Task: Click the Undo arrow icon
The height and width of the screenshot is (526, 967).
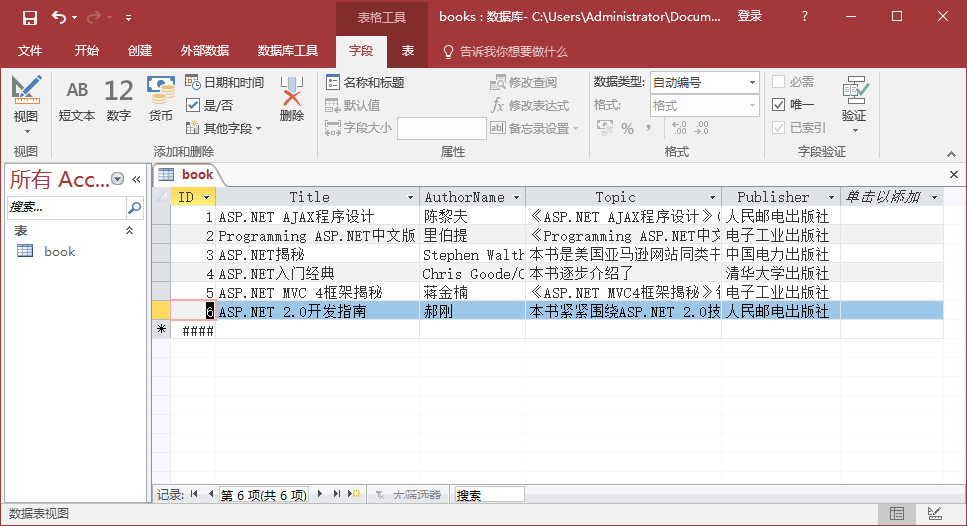Action: point(59,17)
